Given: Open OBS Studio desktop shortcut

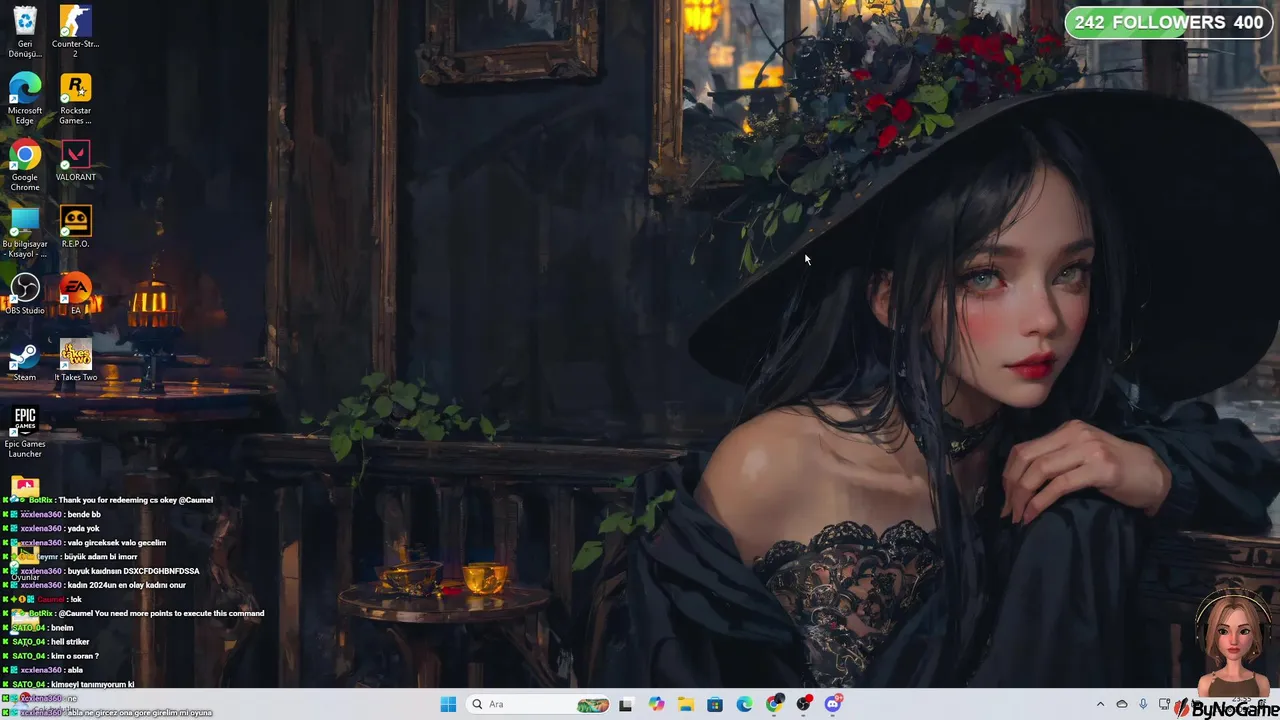Looking at the screenshot, I should 25,294.
